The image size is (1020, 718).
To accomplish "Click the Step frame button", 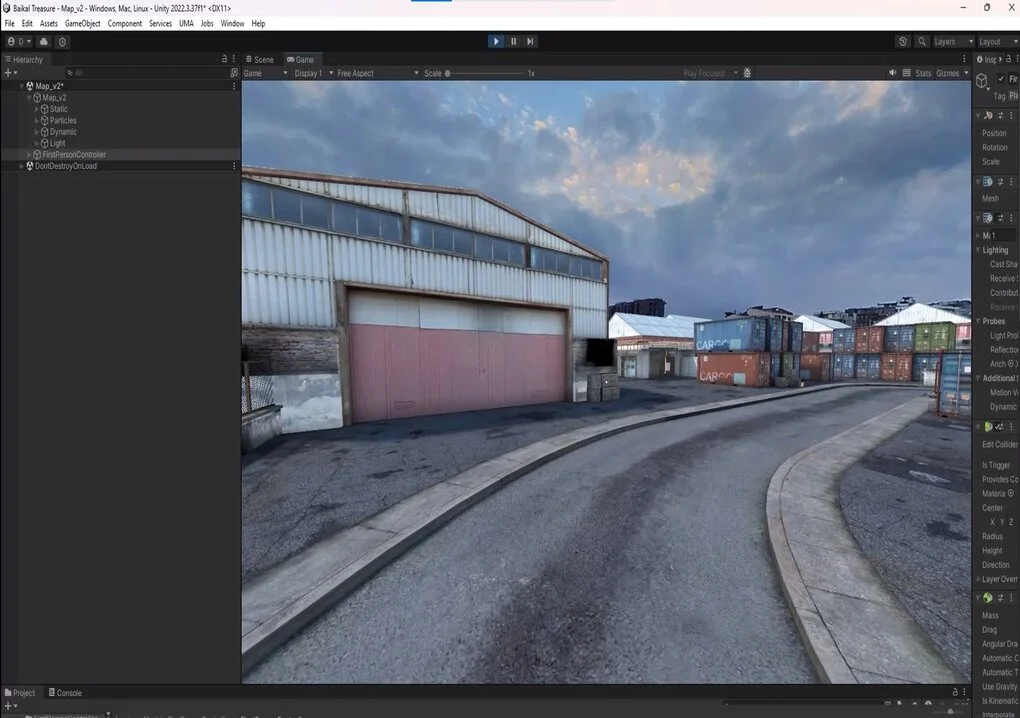I will [x=530, y=41].
